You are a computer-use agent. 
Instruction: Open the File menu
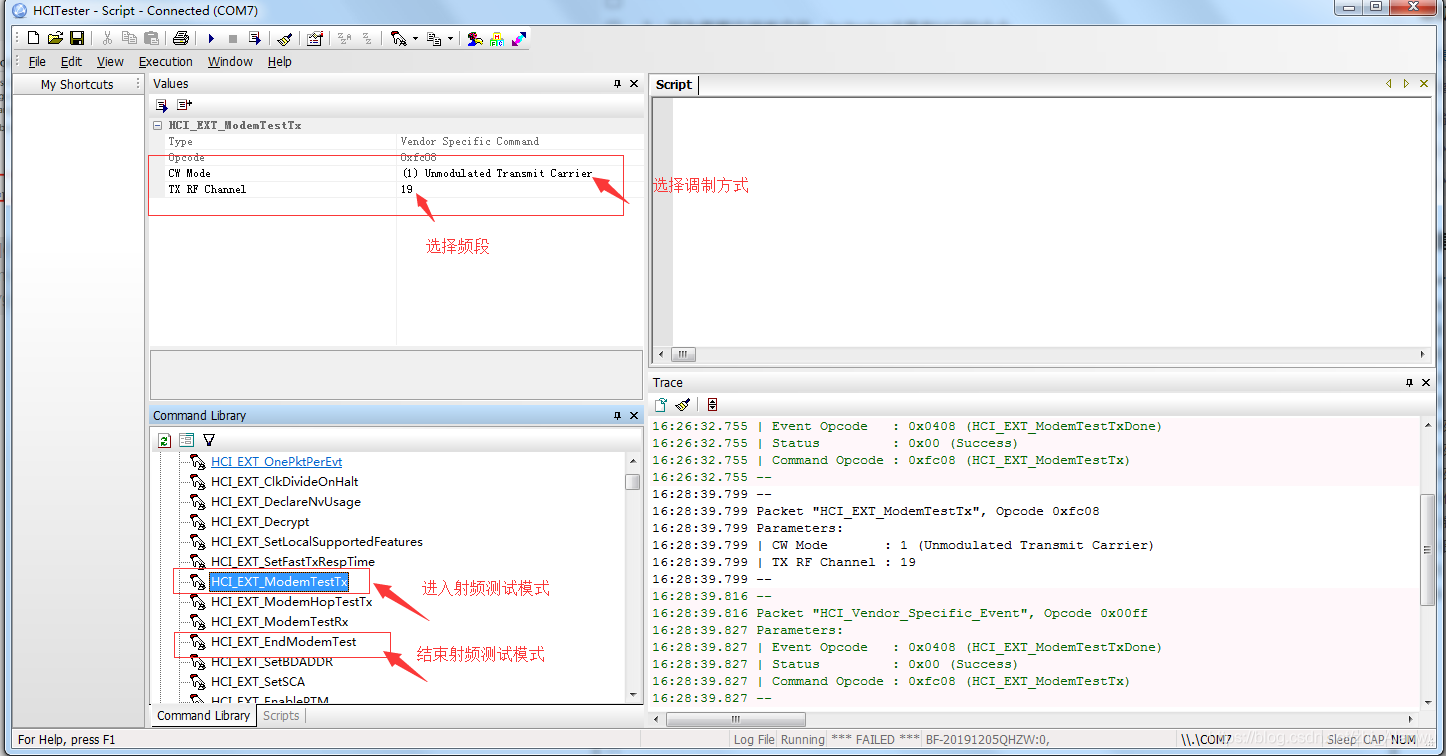point(37,62)
